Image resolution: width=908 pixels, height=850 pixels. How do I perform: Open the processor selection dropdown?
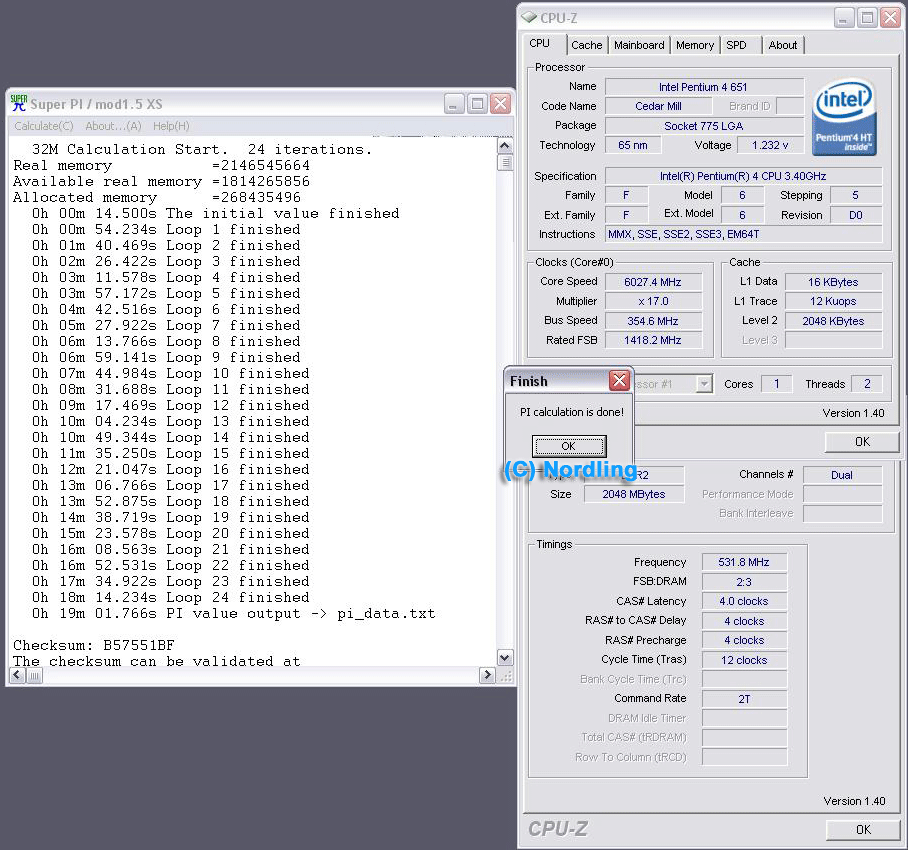click(x=704, y=383)
